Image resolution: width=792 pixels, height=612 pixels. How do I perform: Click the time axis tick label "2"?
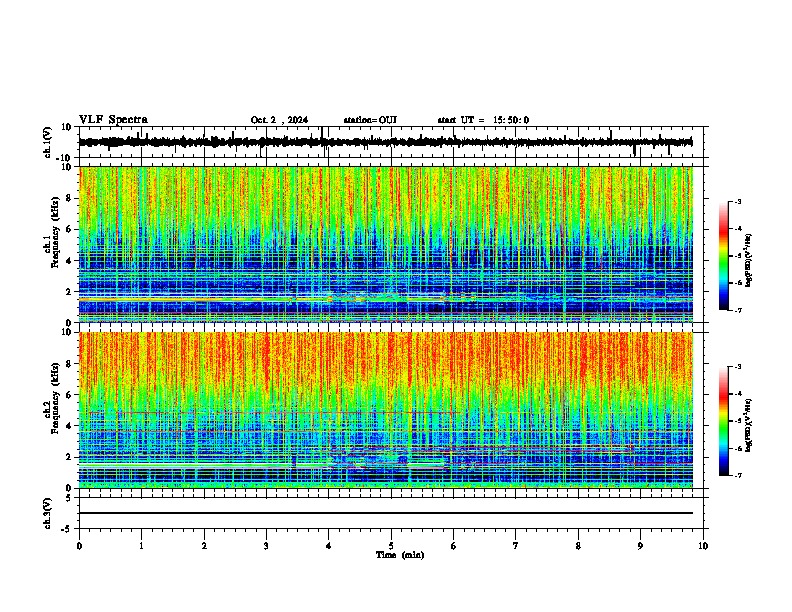204,546
